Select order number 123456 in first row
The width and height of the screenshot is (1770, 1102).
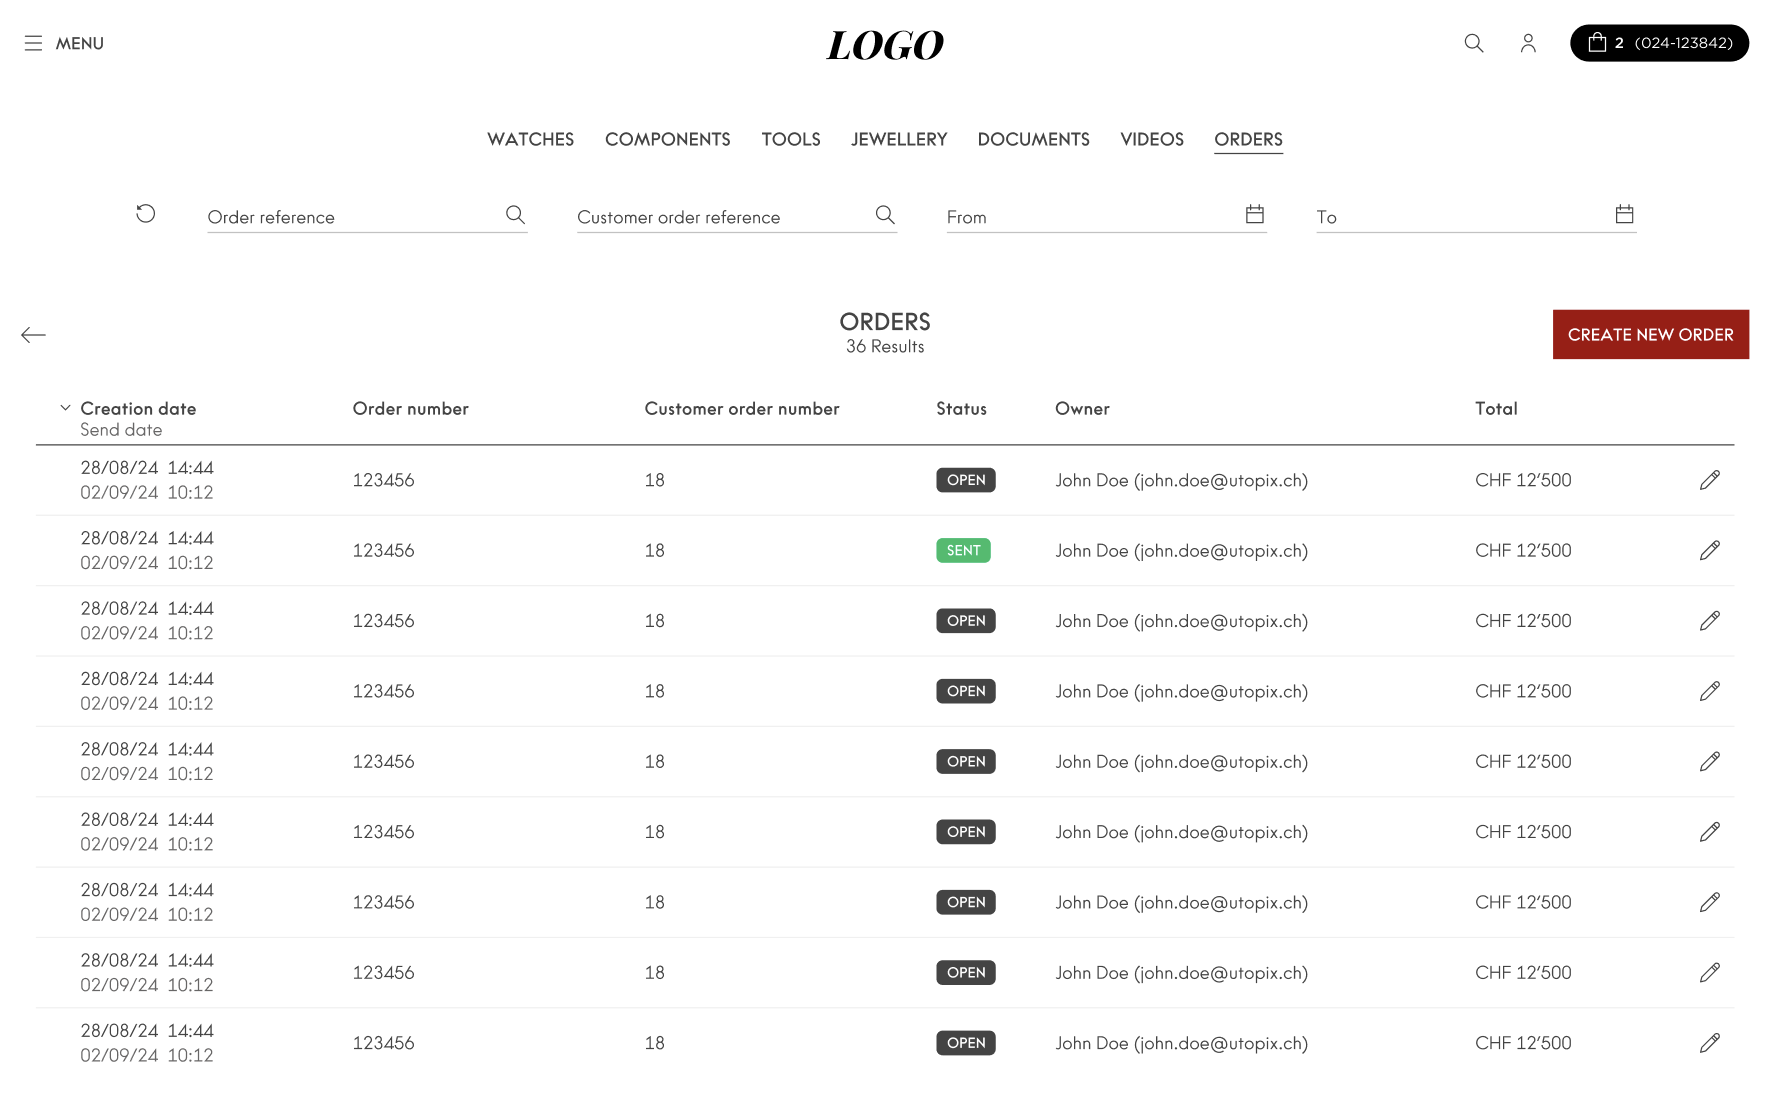point(383,480)
